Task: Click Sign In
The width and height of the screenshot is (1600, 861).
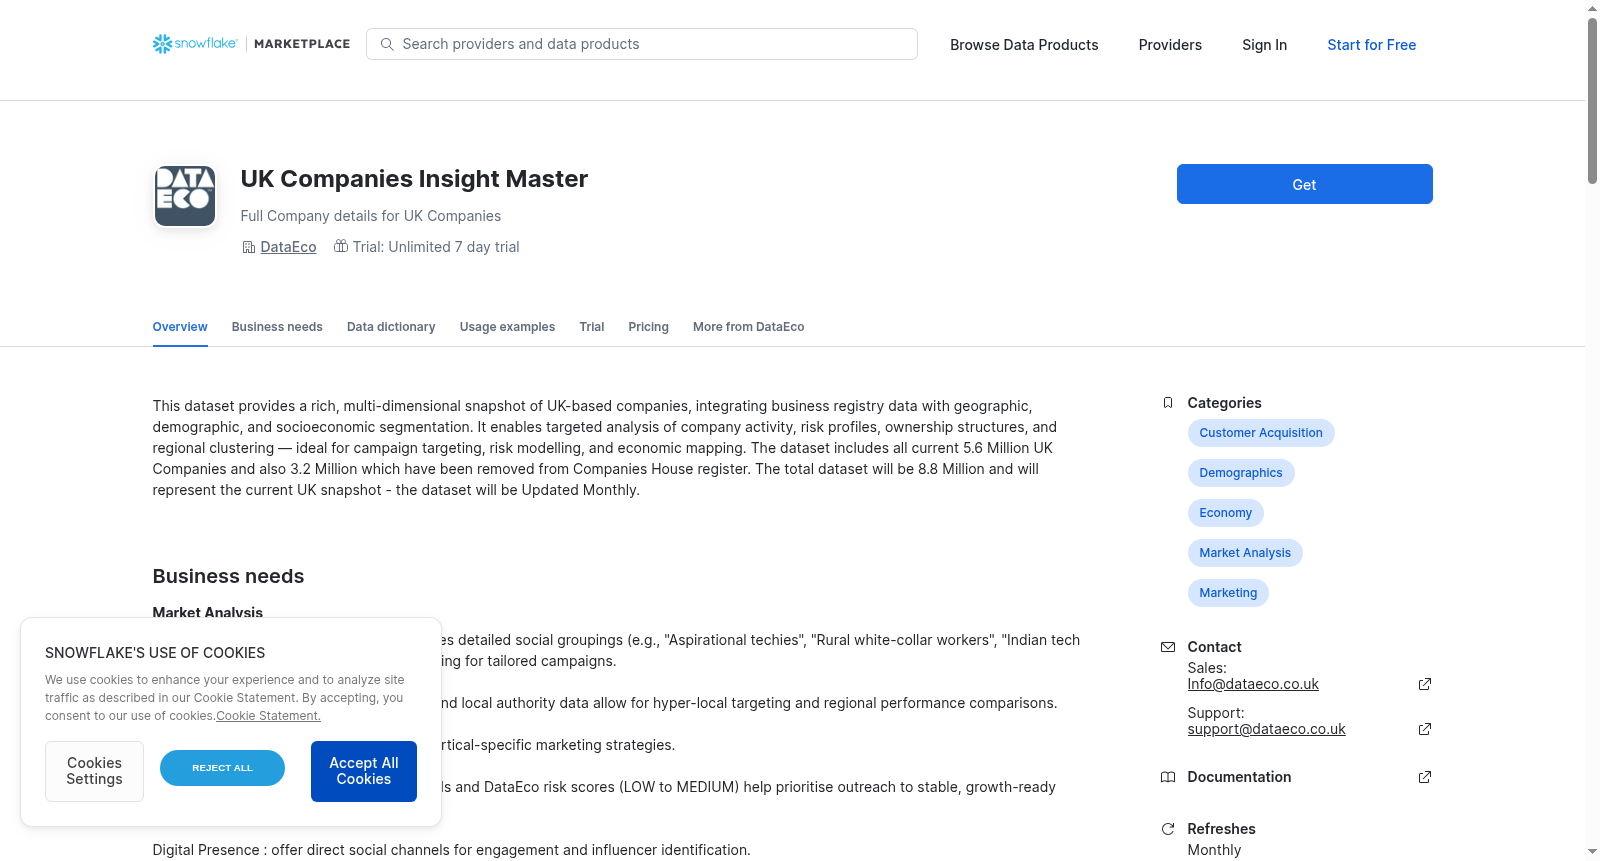Action: tap(1264, 45)
